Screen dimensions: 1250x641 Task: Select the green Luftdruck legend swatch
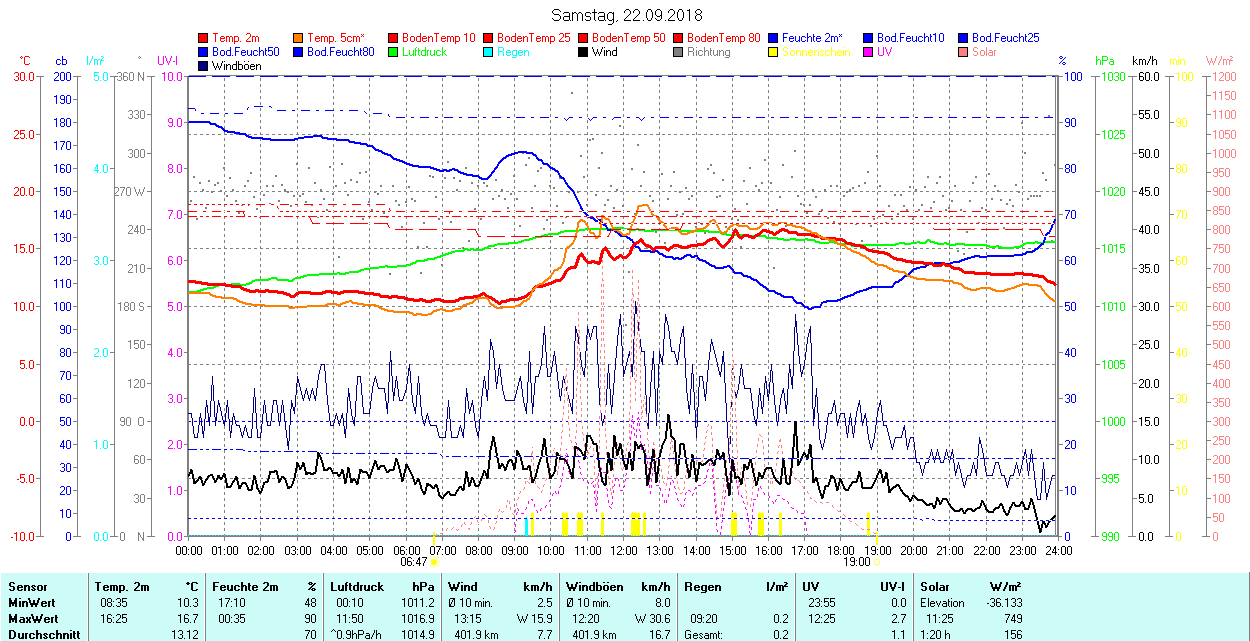[394, 52]
